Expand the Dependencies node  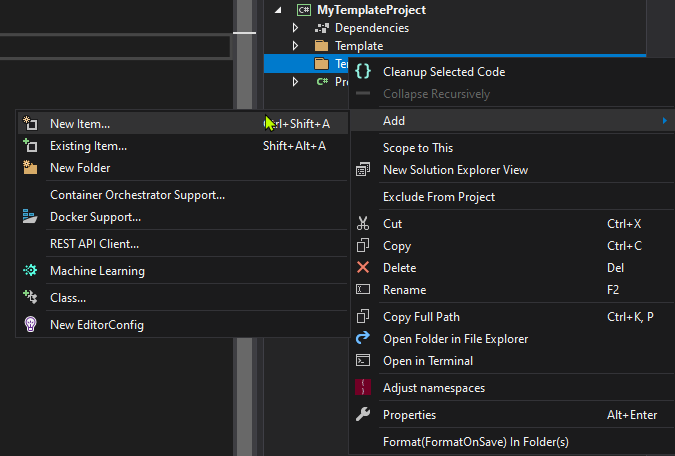(x=295, y=28)
